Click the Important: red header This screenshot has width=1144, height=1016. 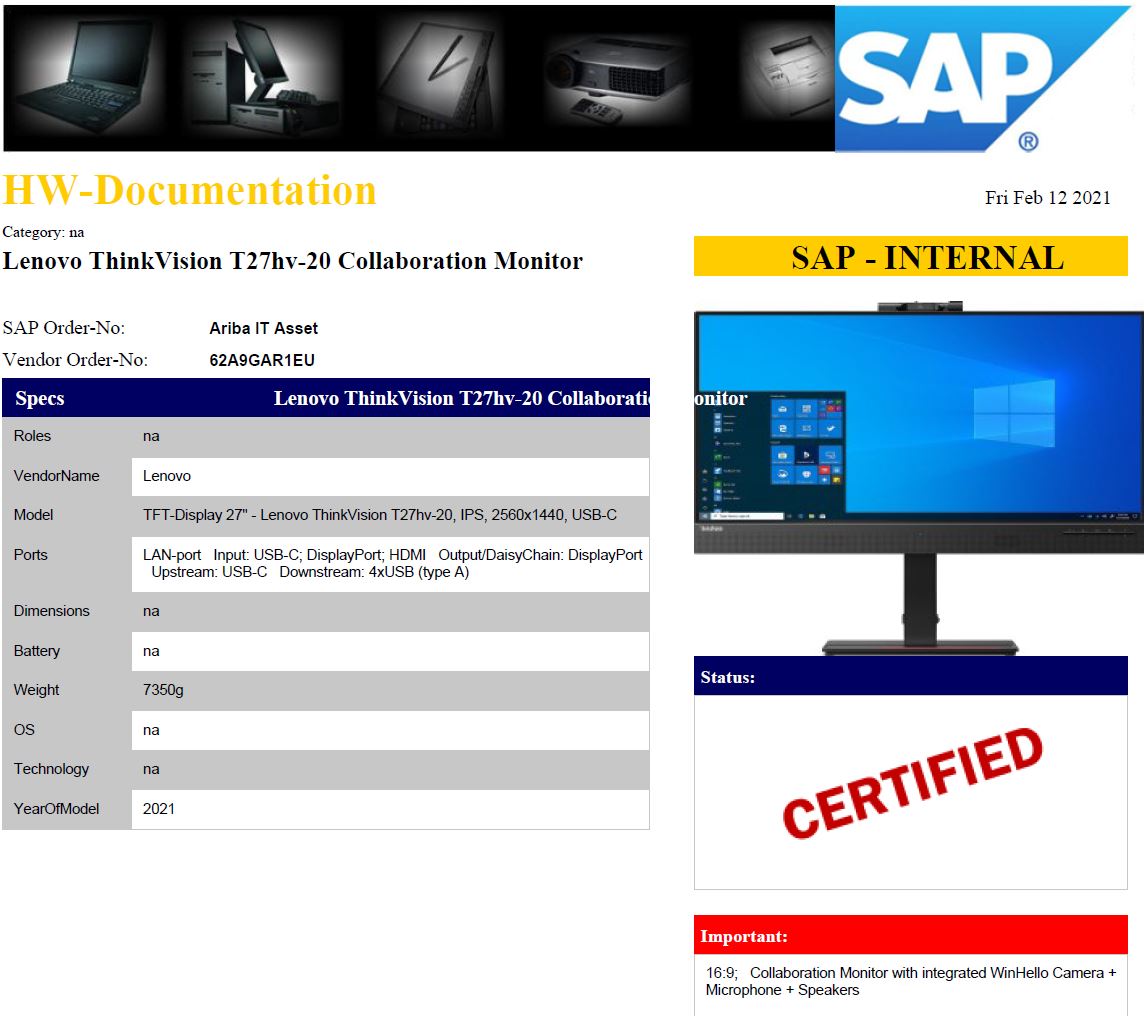pos(911,935)
